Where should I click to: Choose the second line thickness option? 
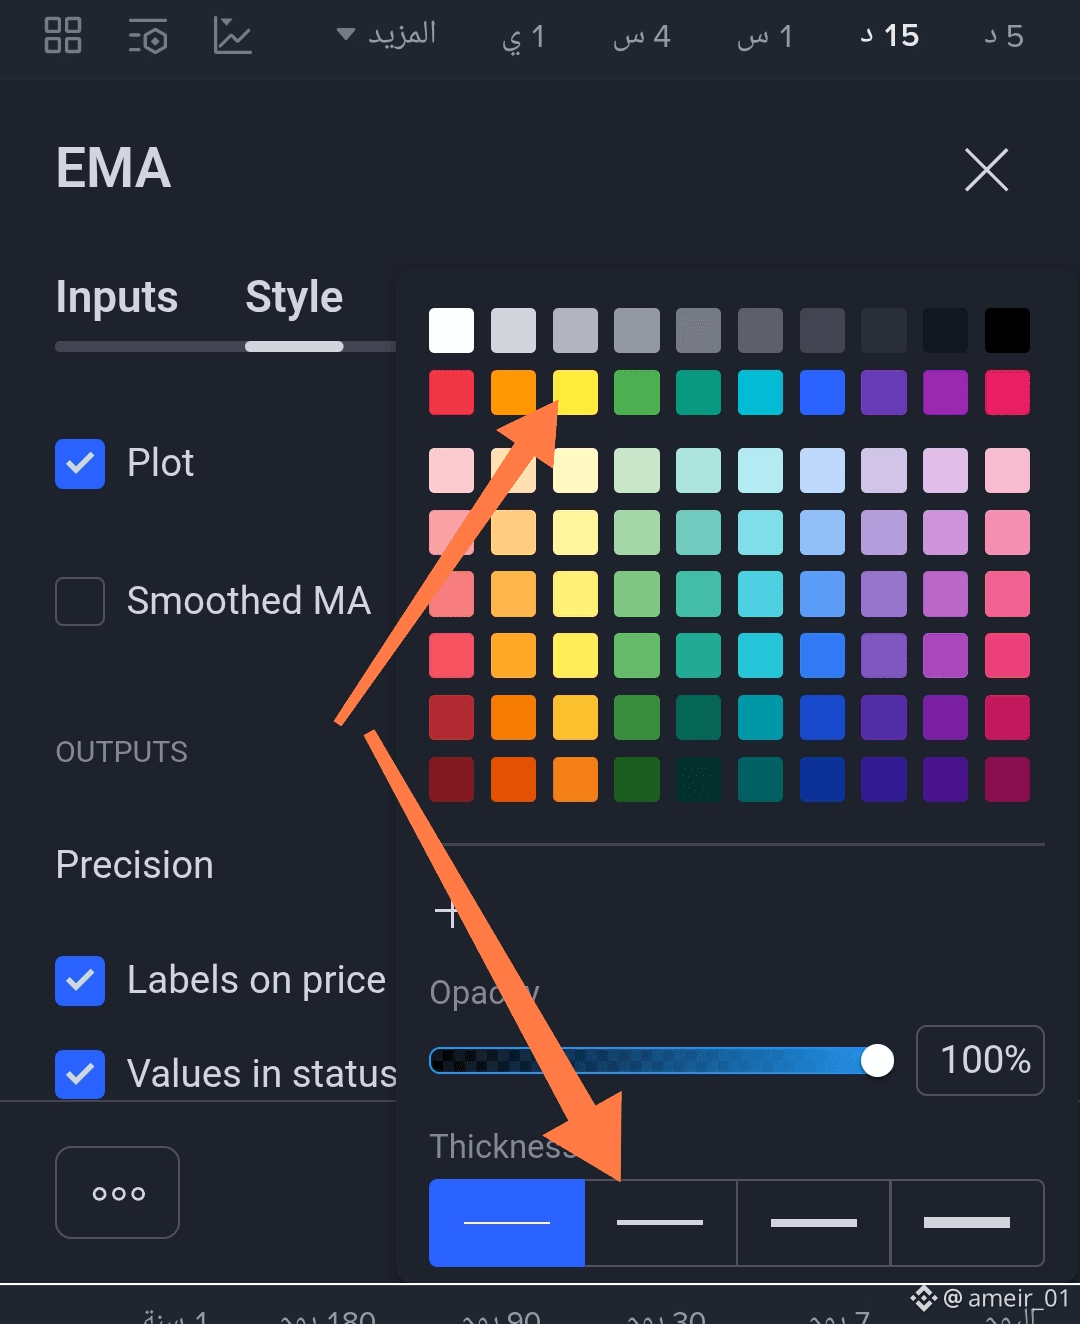point(660,1223)
